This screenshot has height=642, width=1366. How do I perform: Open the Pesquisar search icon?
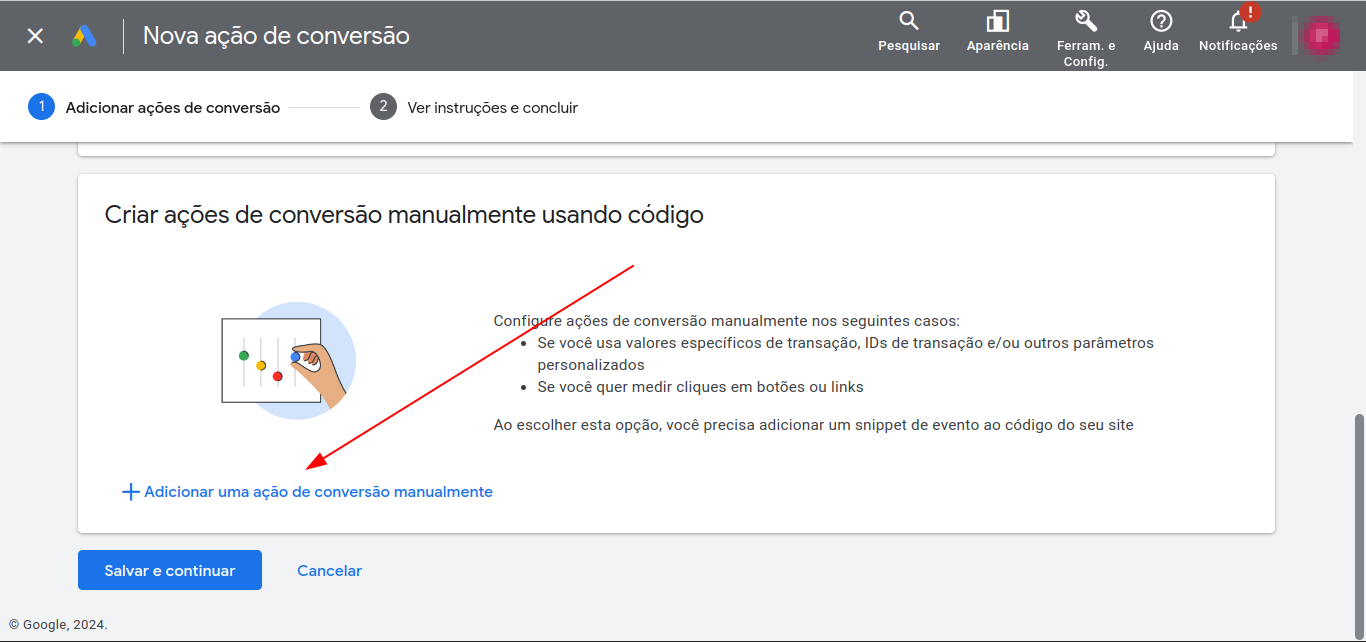tap(908, 21)
